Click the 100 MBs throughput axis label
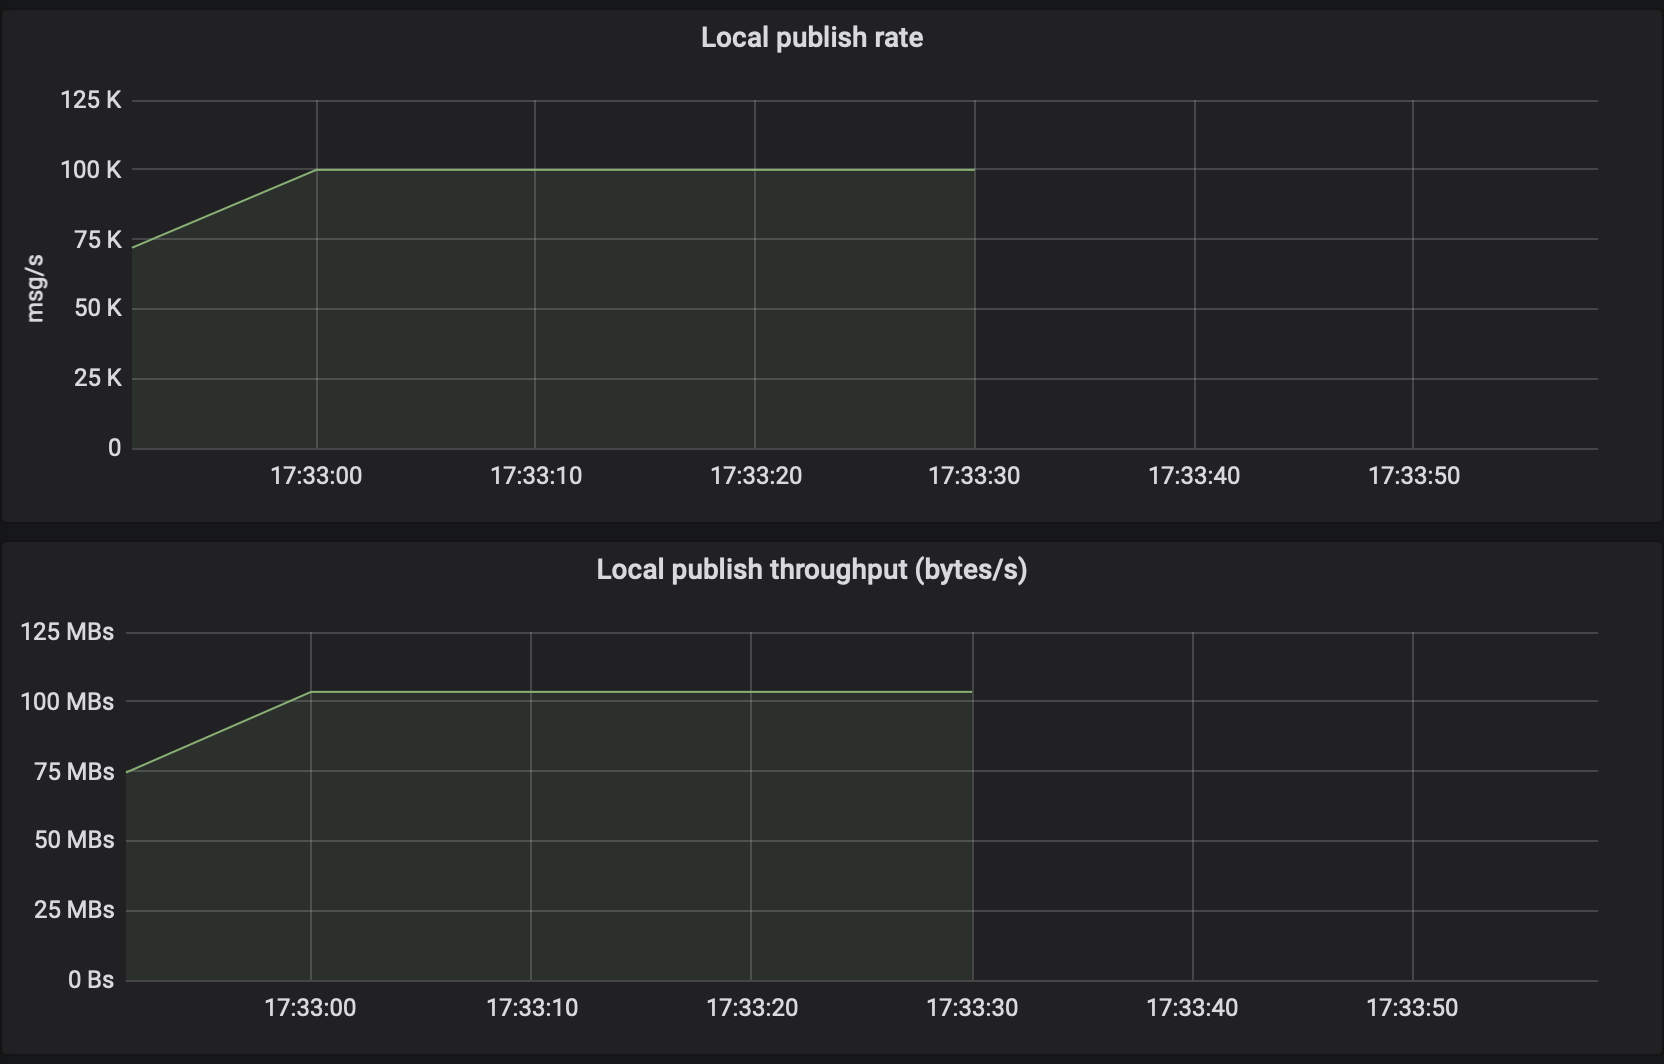This screenshot has height=1064, width=1664. pos(67,702)
